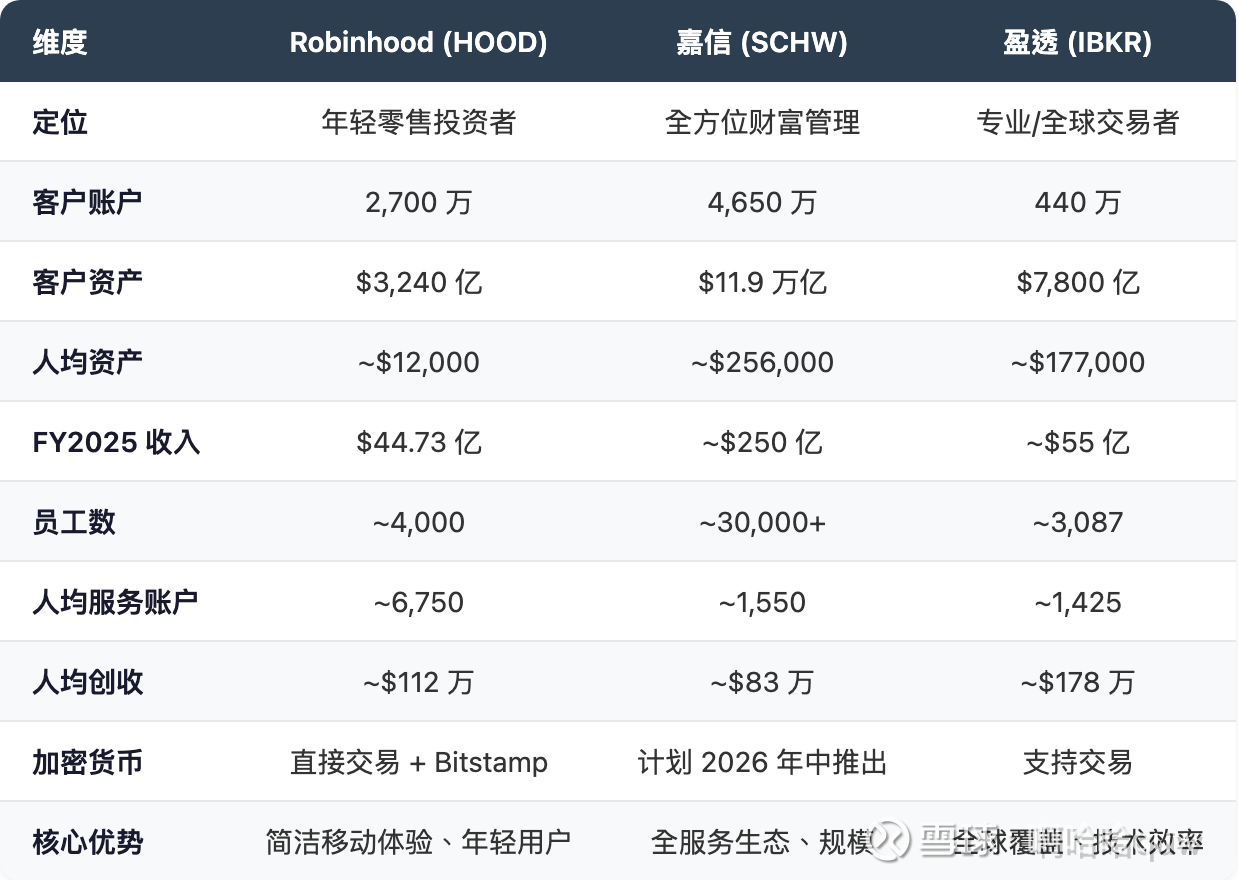The height and width of the screenshot is (880, 1238).
Task: Click the Robinhood (HOOD) column header
Action: point(418,42)
